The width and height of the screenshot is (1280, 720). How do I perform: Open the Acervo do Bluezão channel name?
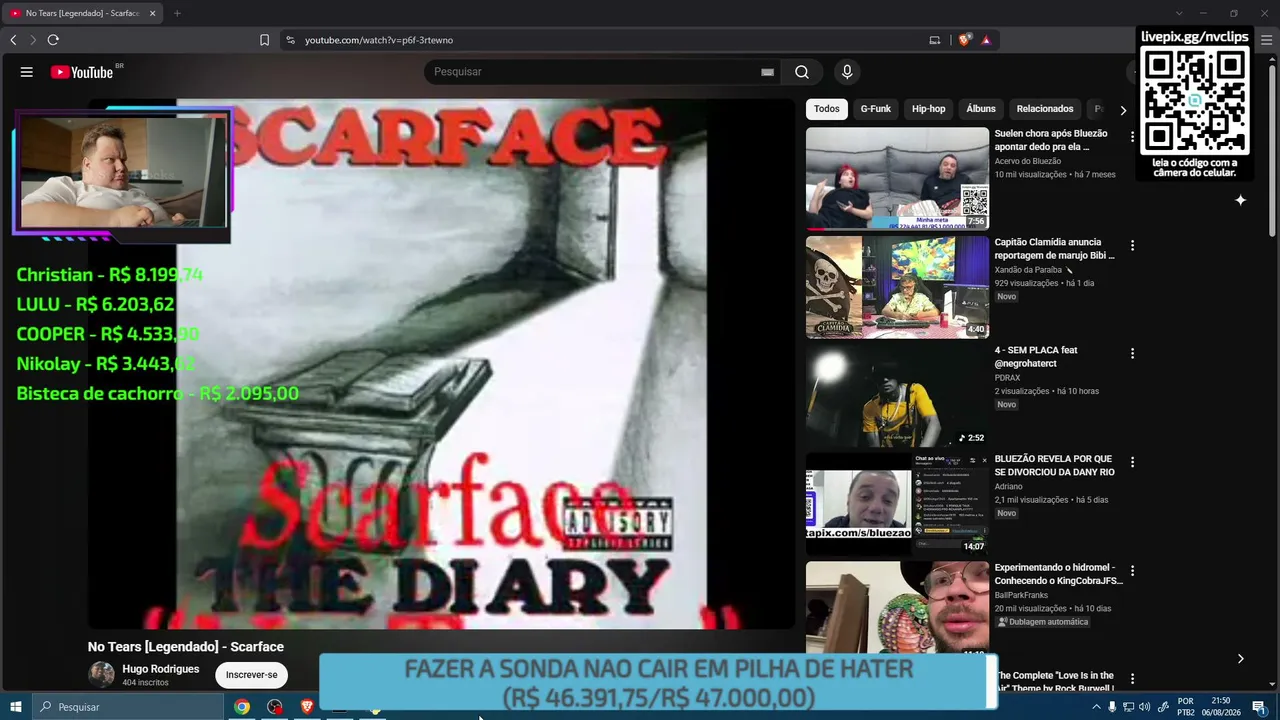(x=1028, y=161)
